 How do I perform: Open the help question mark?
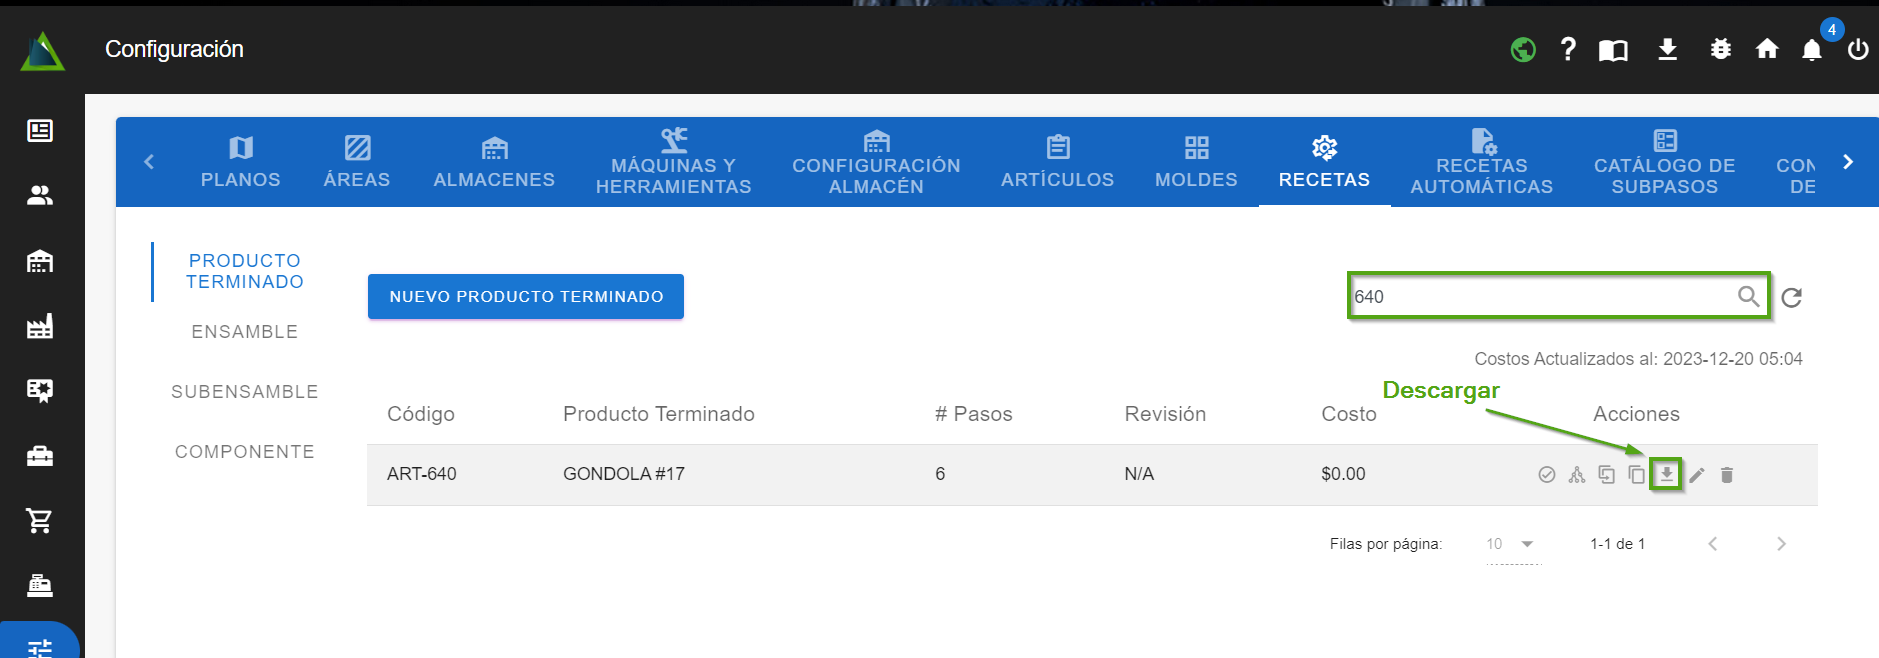pos(1568,49)
